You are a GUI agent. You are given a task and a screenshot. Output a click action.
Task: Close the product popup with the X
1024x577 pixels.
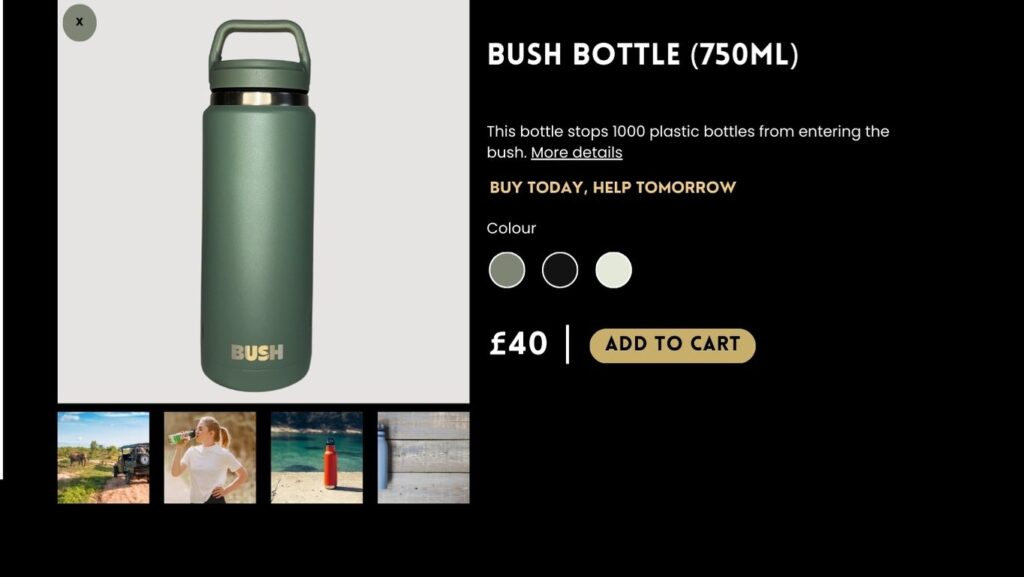pos(80,22)
